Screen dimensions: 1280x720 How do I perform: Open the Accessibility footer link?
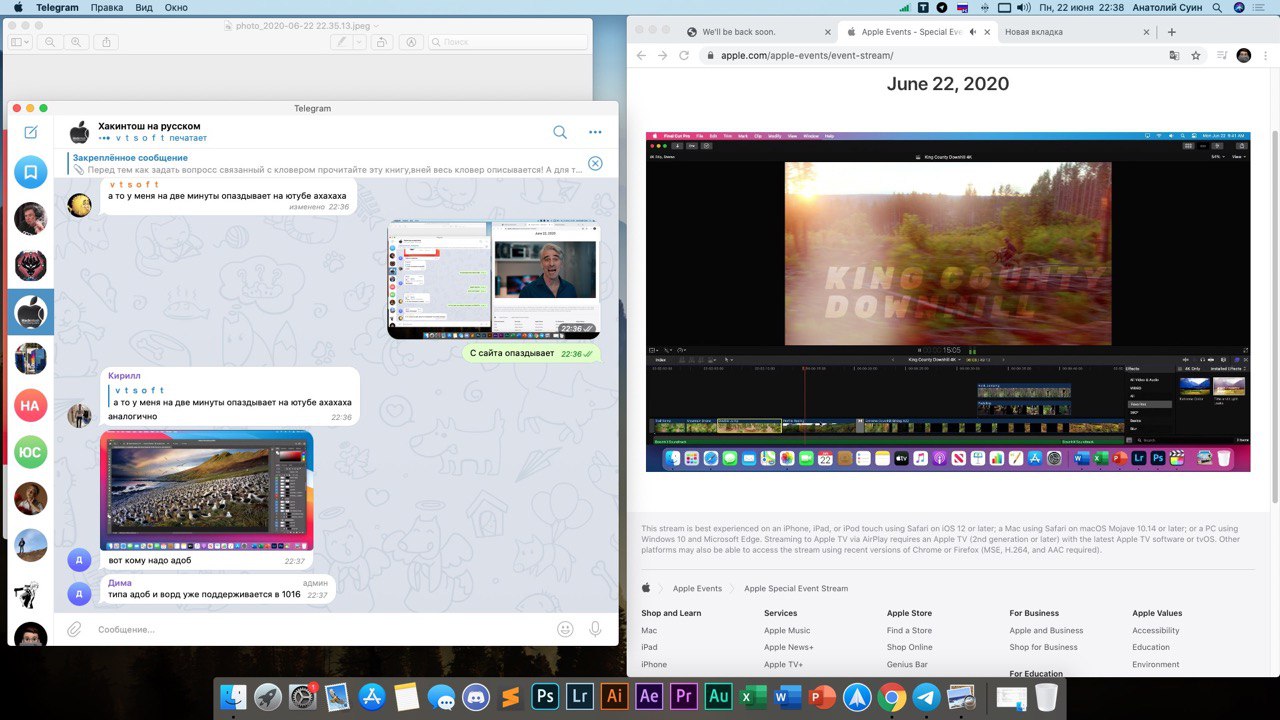1156,631
